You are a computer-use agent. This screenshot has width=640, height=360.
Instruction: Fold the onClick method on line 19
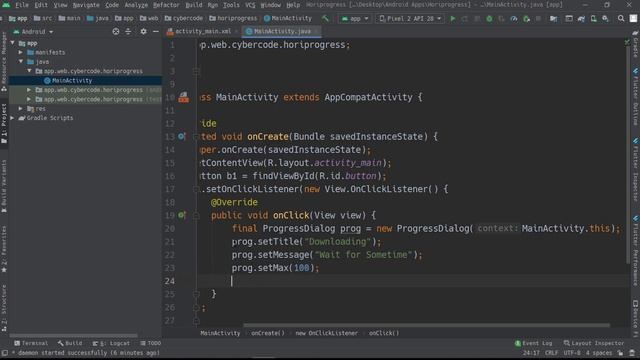pyautogui.click(x=196, y=215)
